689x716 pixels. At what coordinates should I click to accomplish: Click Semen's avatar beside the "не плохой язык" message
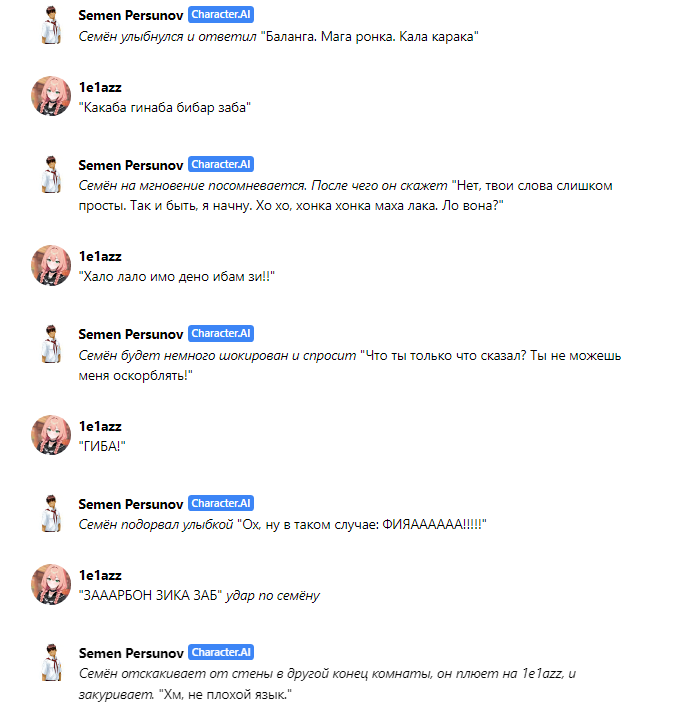coord(51,663)
